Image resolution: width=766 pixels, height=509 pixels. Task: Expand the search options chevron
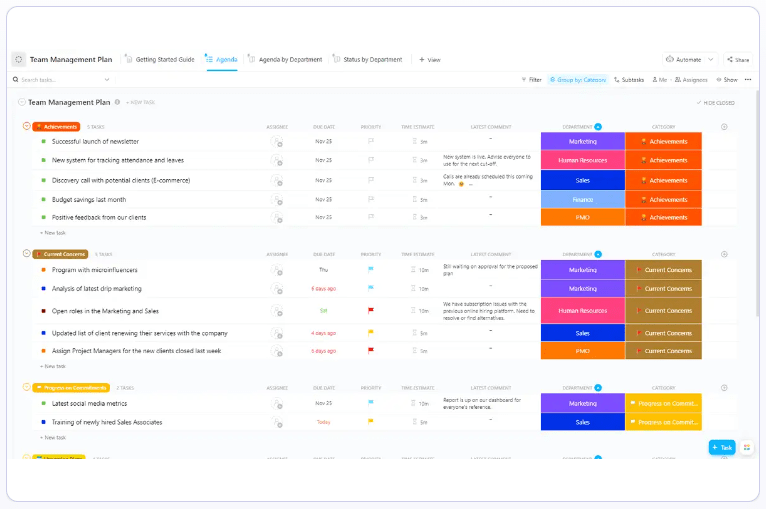107,80
